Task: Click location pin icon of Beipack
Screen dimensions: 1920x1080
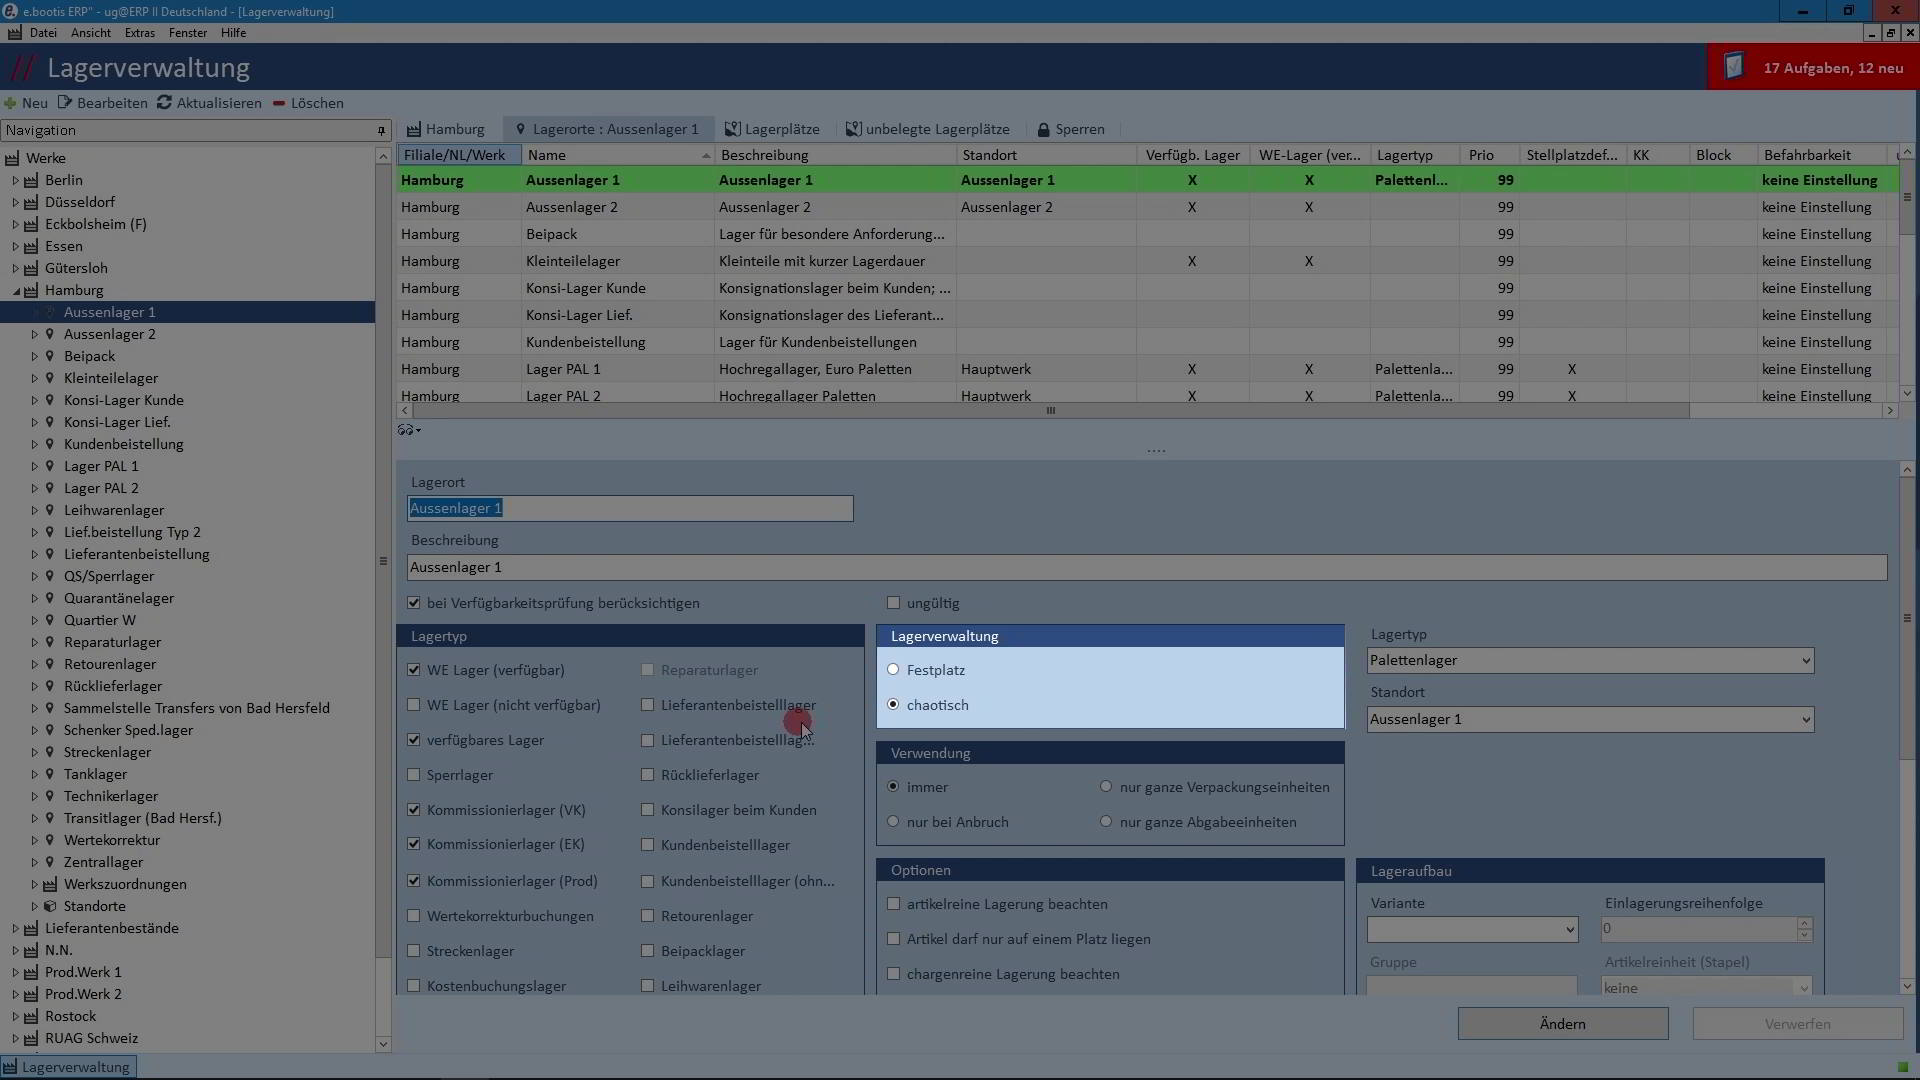Action: (50, 356)
